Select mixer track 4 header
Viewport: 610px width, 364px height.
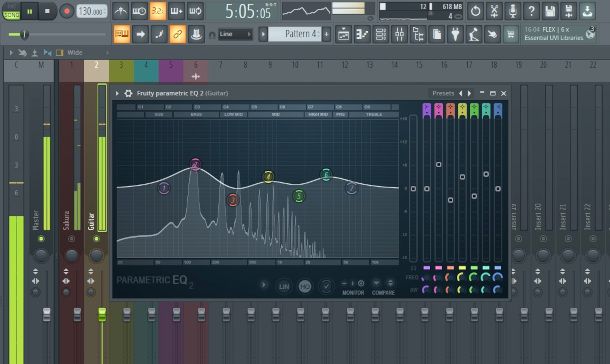pyautogui.click(x=146, y=71)
